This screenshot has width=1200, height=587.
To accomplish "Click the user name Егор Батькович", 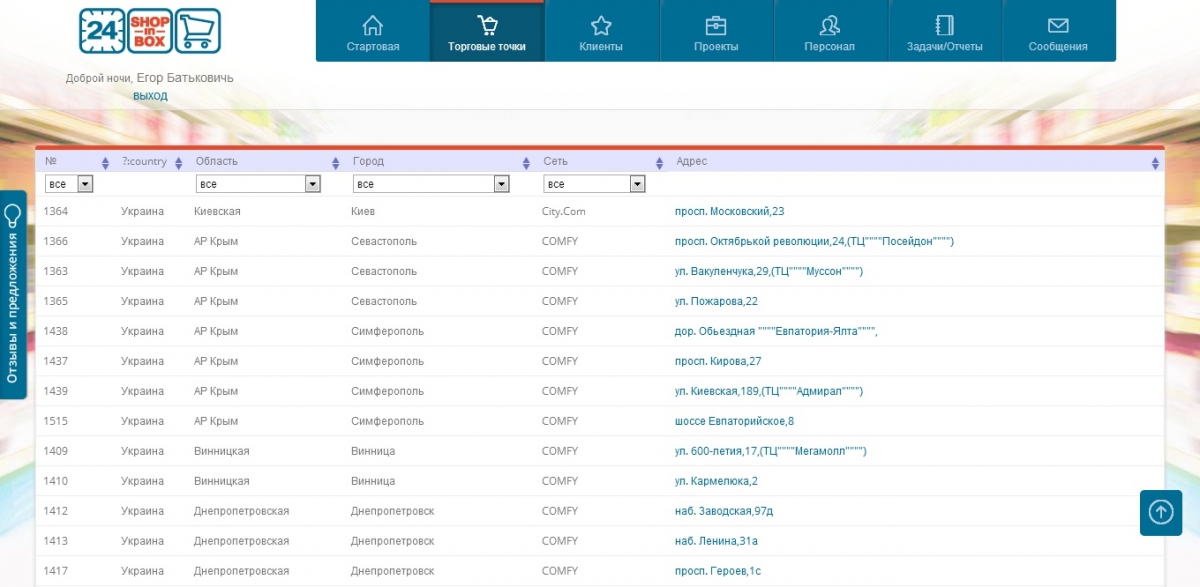I will point(185,78).
